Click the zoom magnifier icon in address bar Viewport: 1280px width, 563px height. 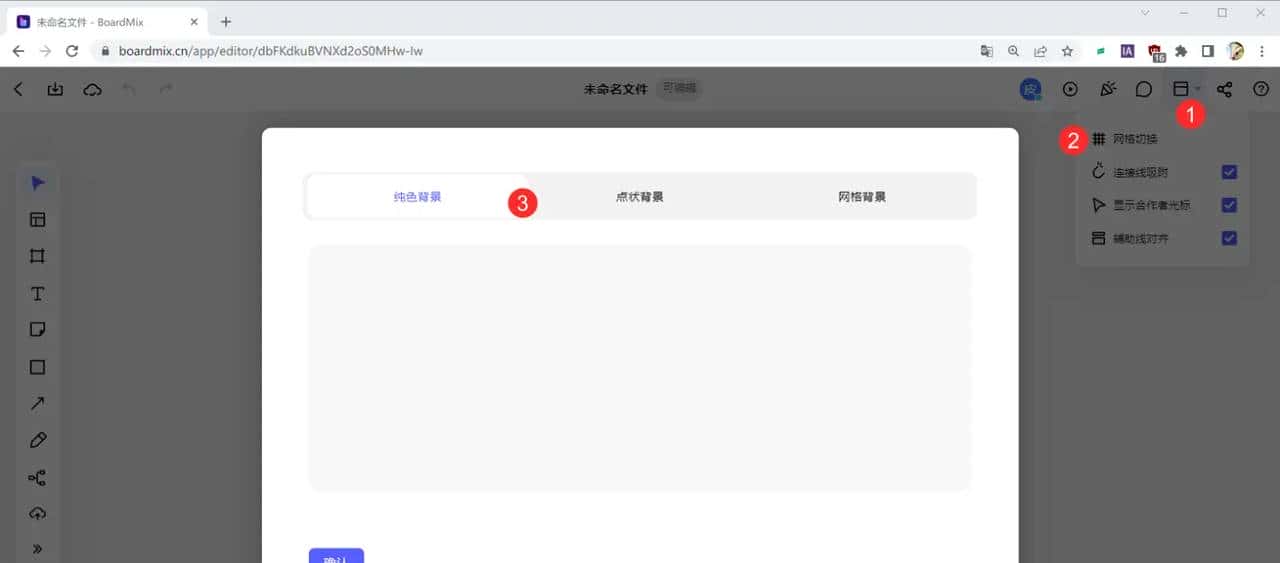1014,50
